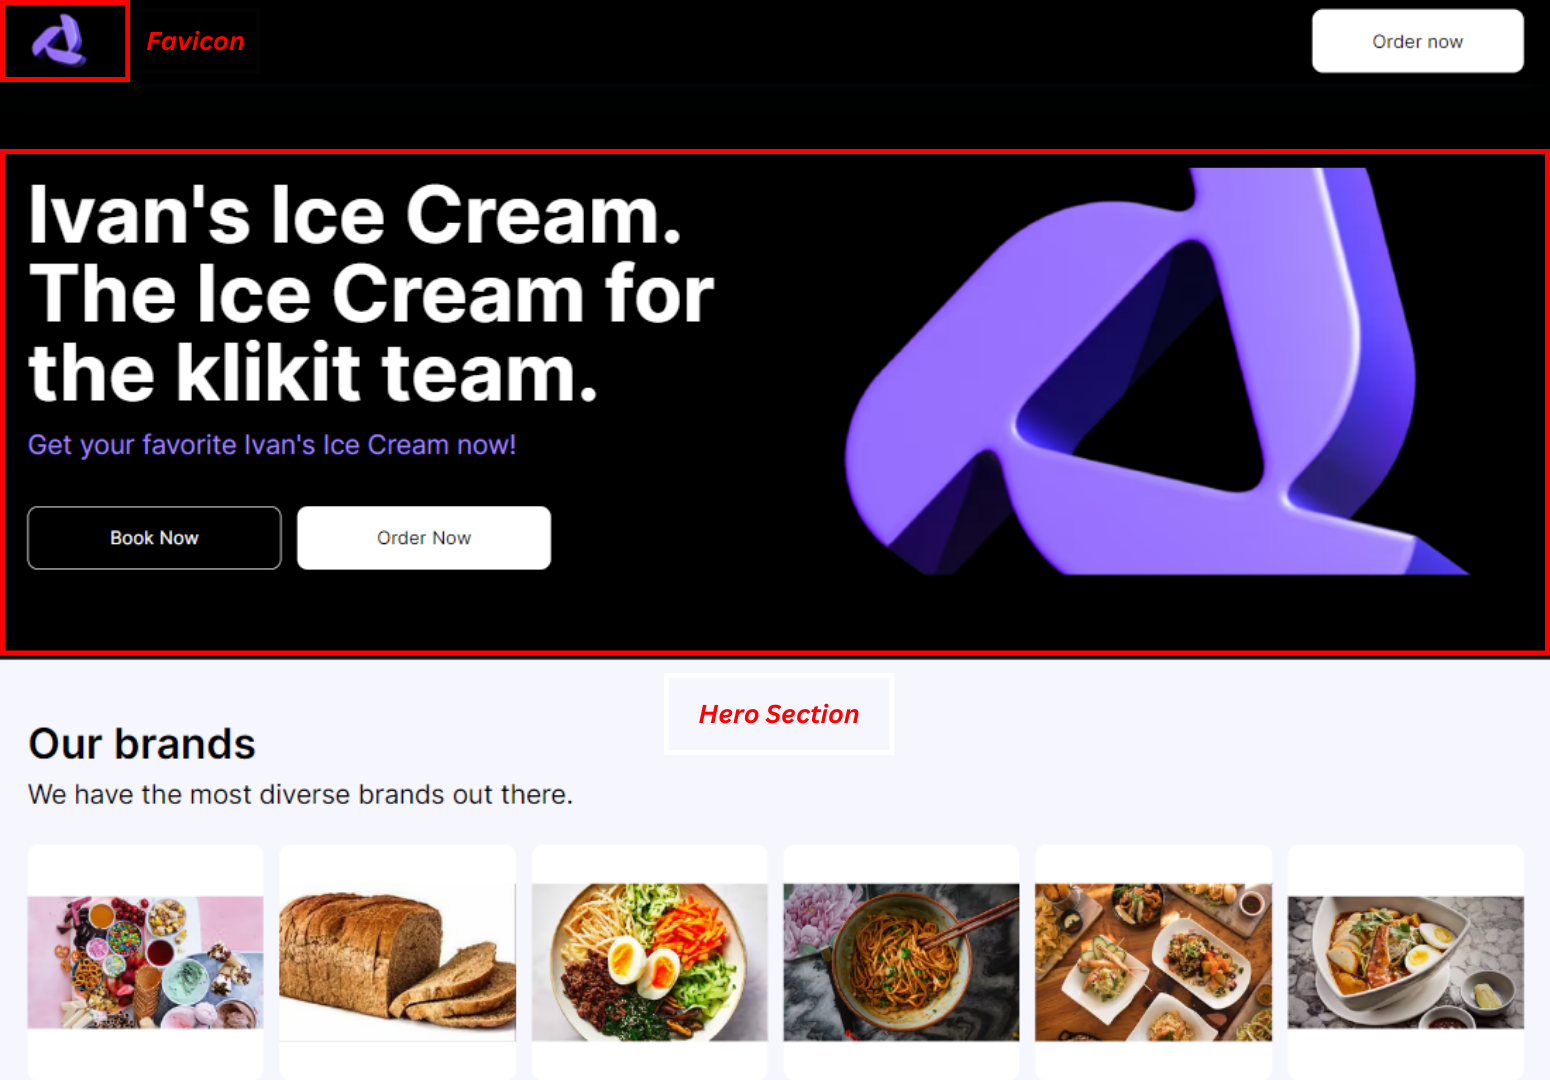Open the sliced brown bread brand card

[397, 962]
